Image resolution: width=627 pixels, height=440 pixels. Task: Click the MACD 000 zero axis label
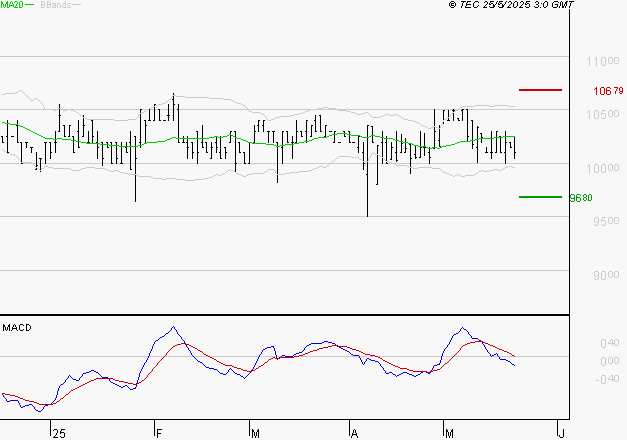click(584, 361)
